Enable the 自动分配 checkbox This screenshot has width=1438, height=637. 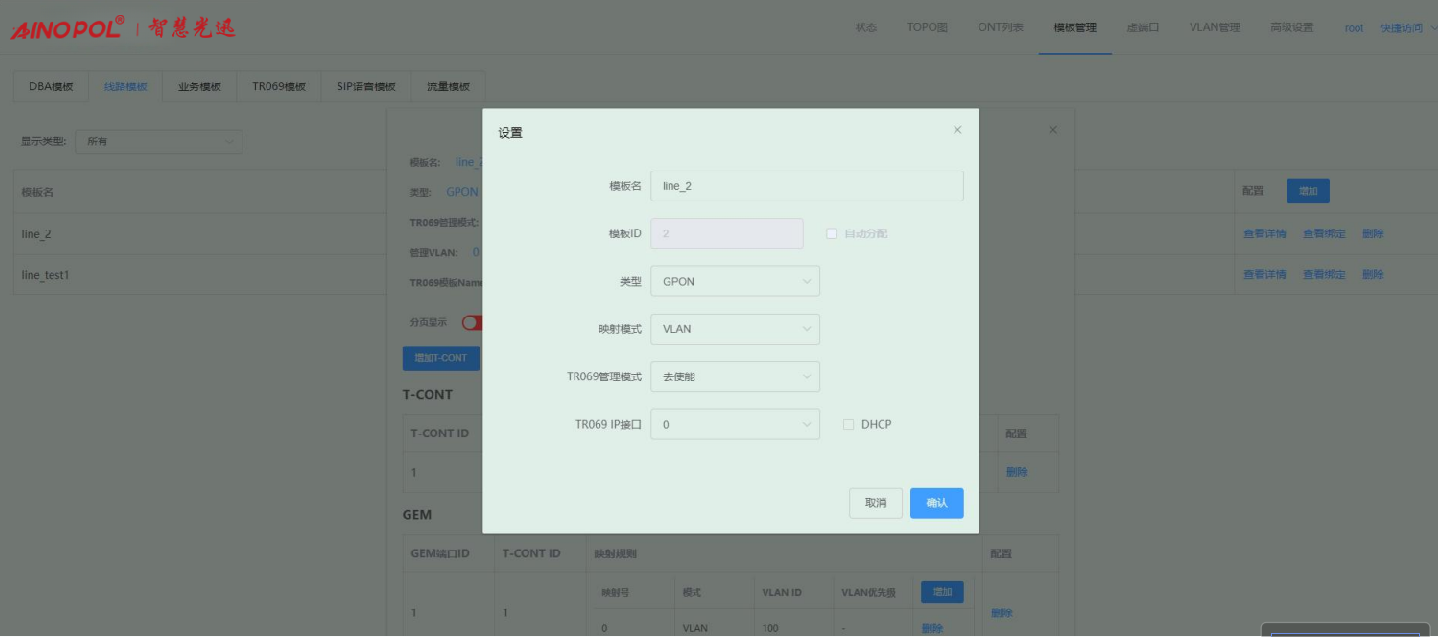(x=831, y=234)
